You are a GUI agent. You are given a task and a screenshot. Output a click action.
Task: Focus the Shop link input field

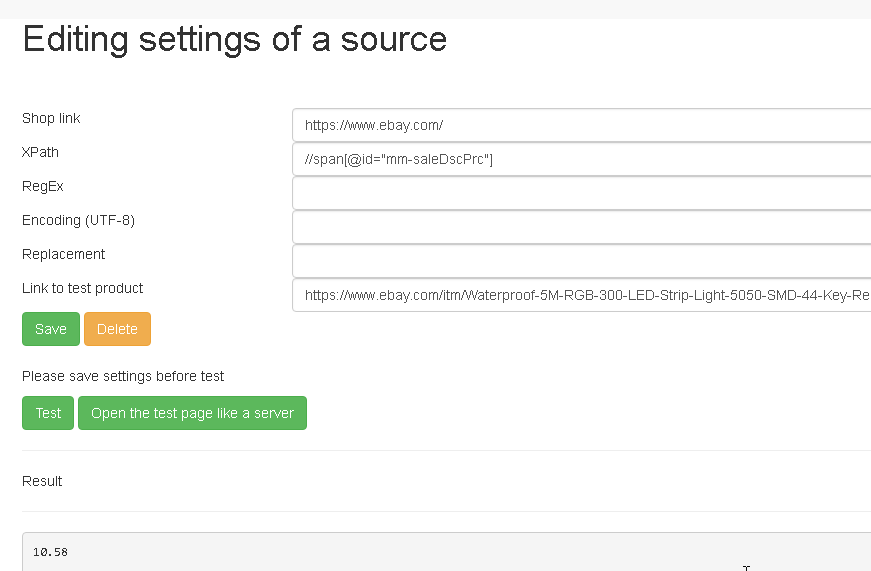(582, 125)
